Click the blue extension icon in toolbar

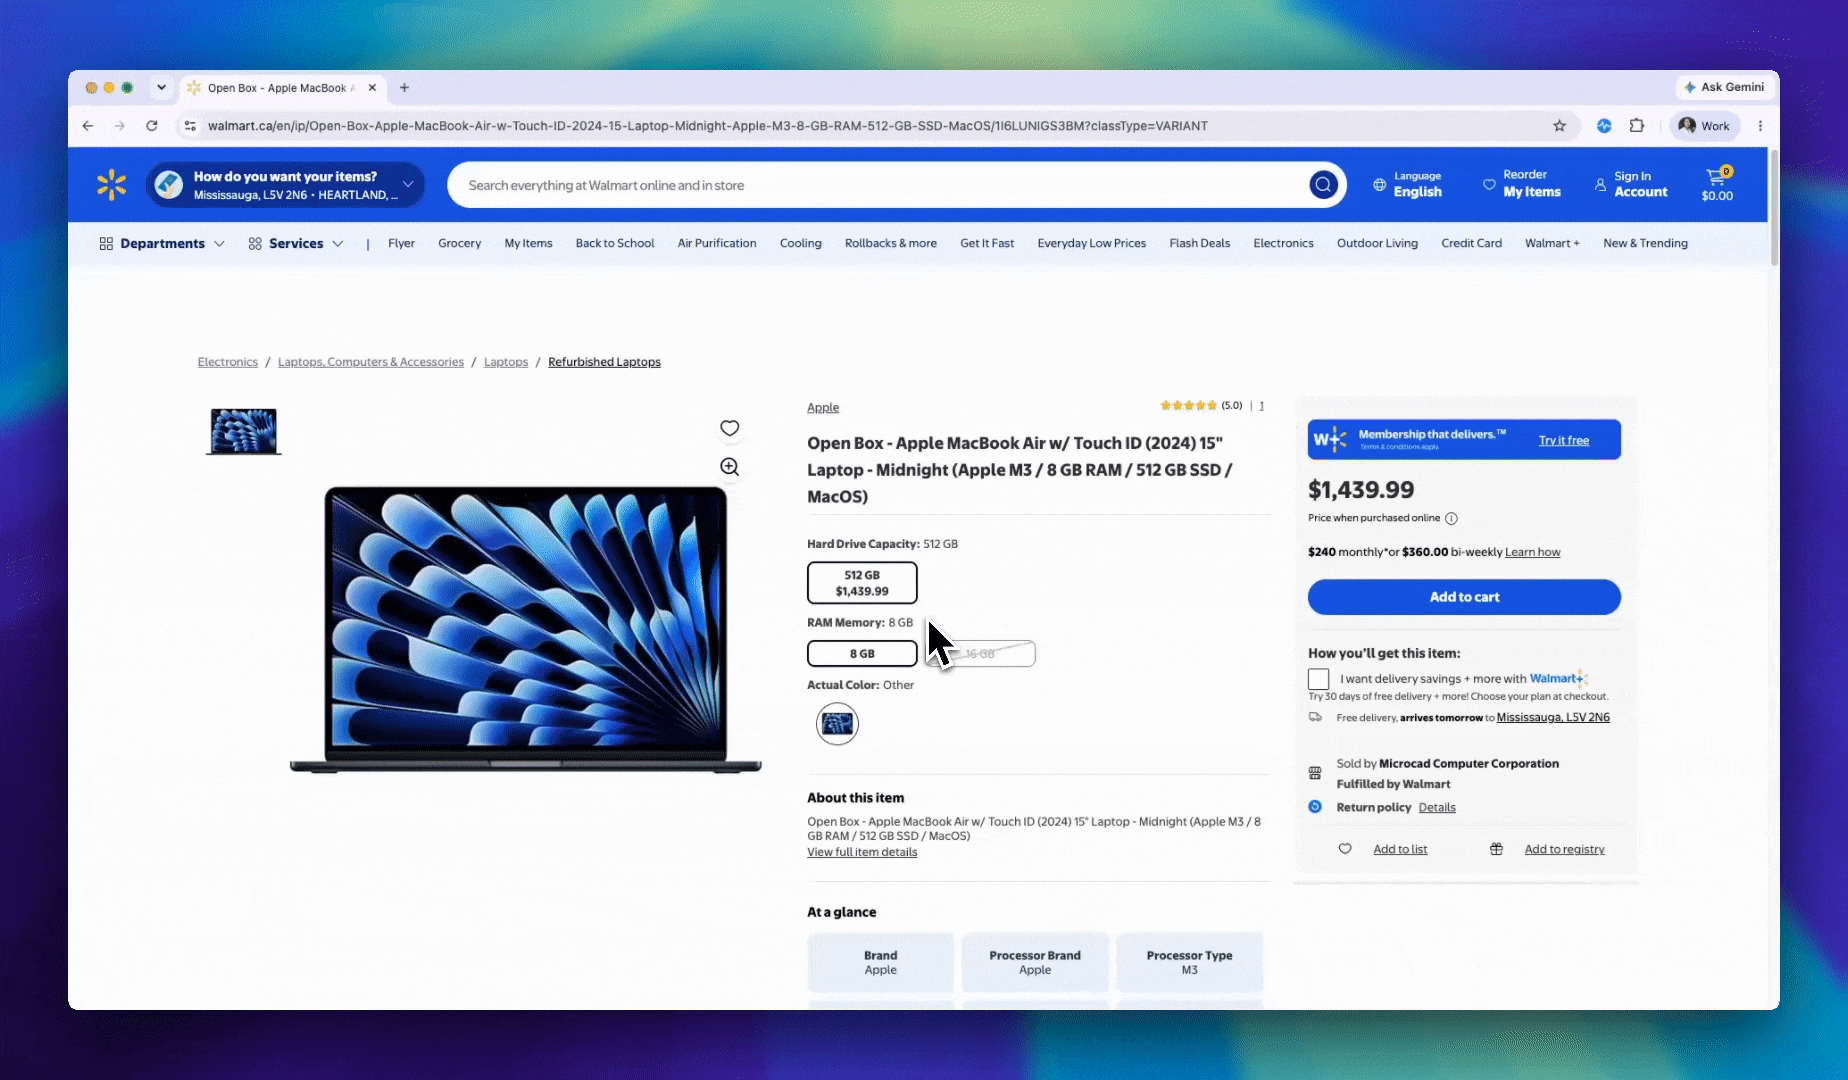(x=1604, y=126)
